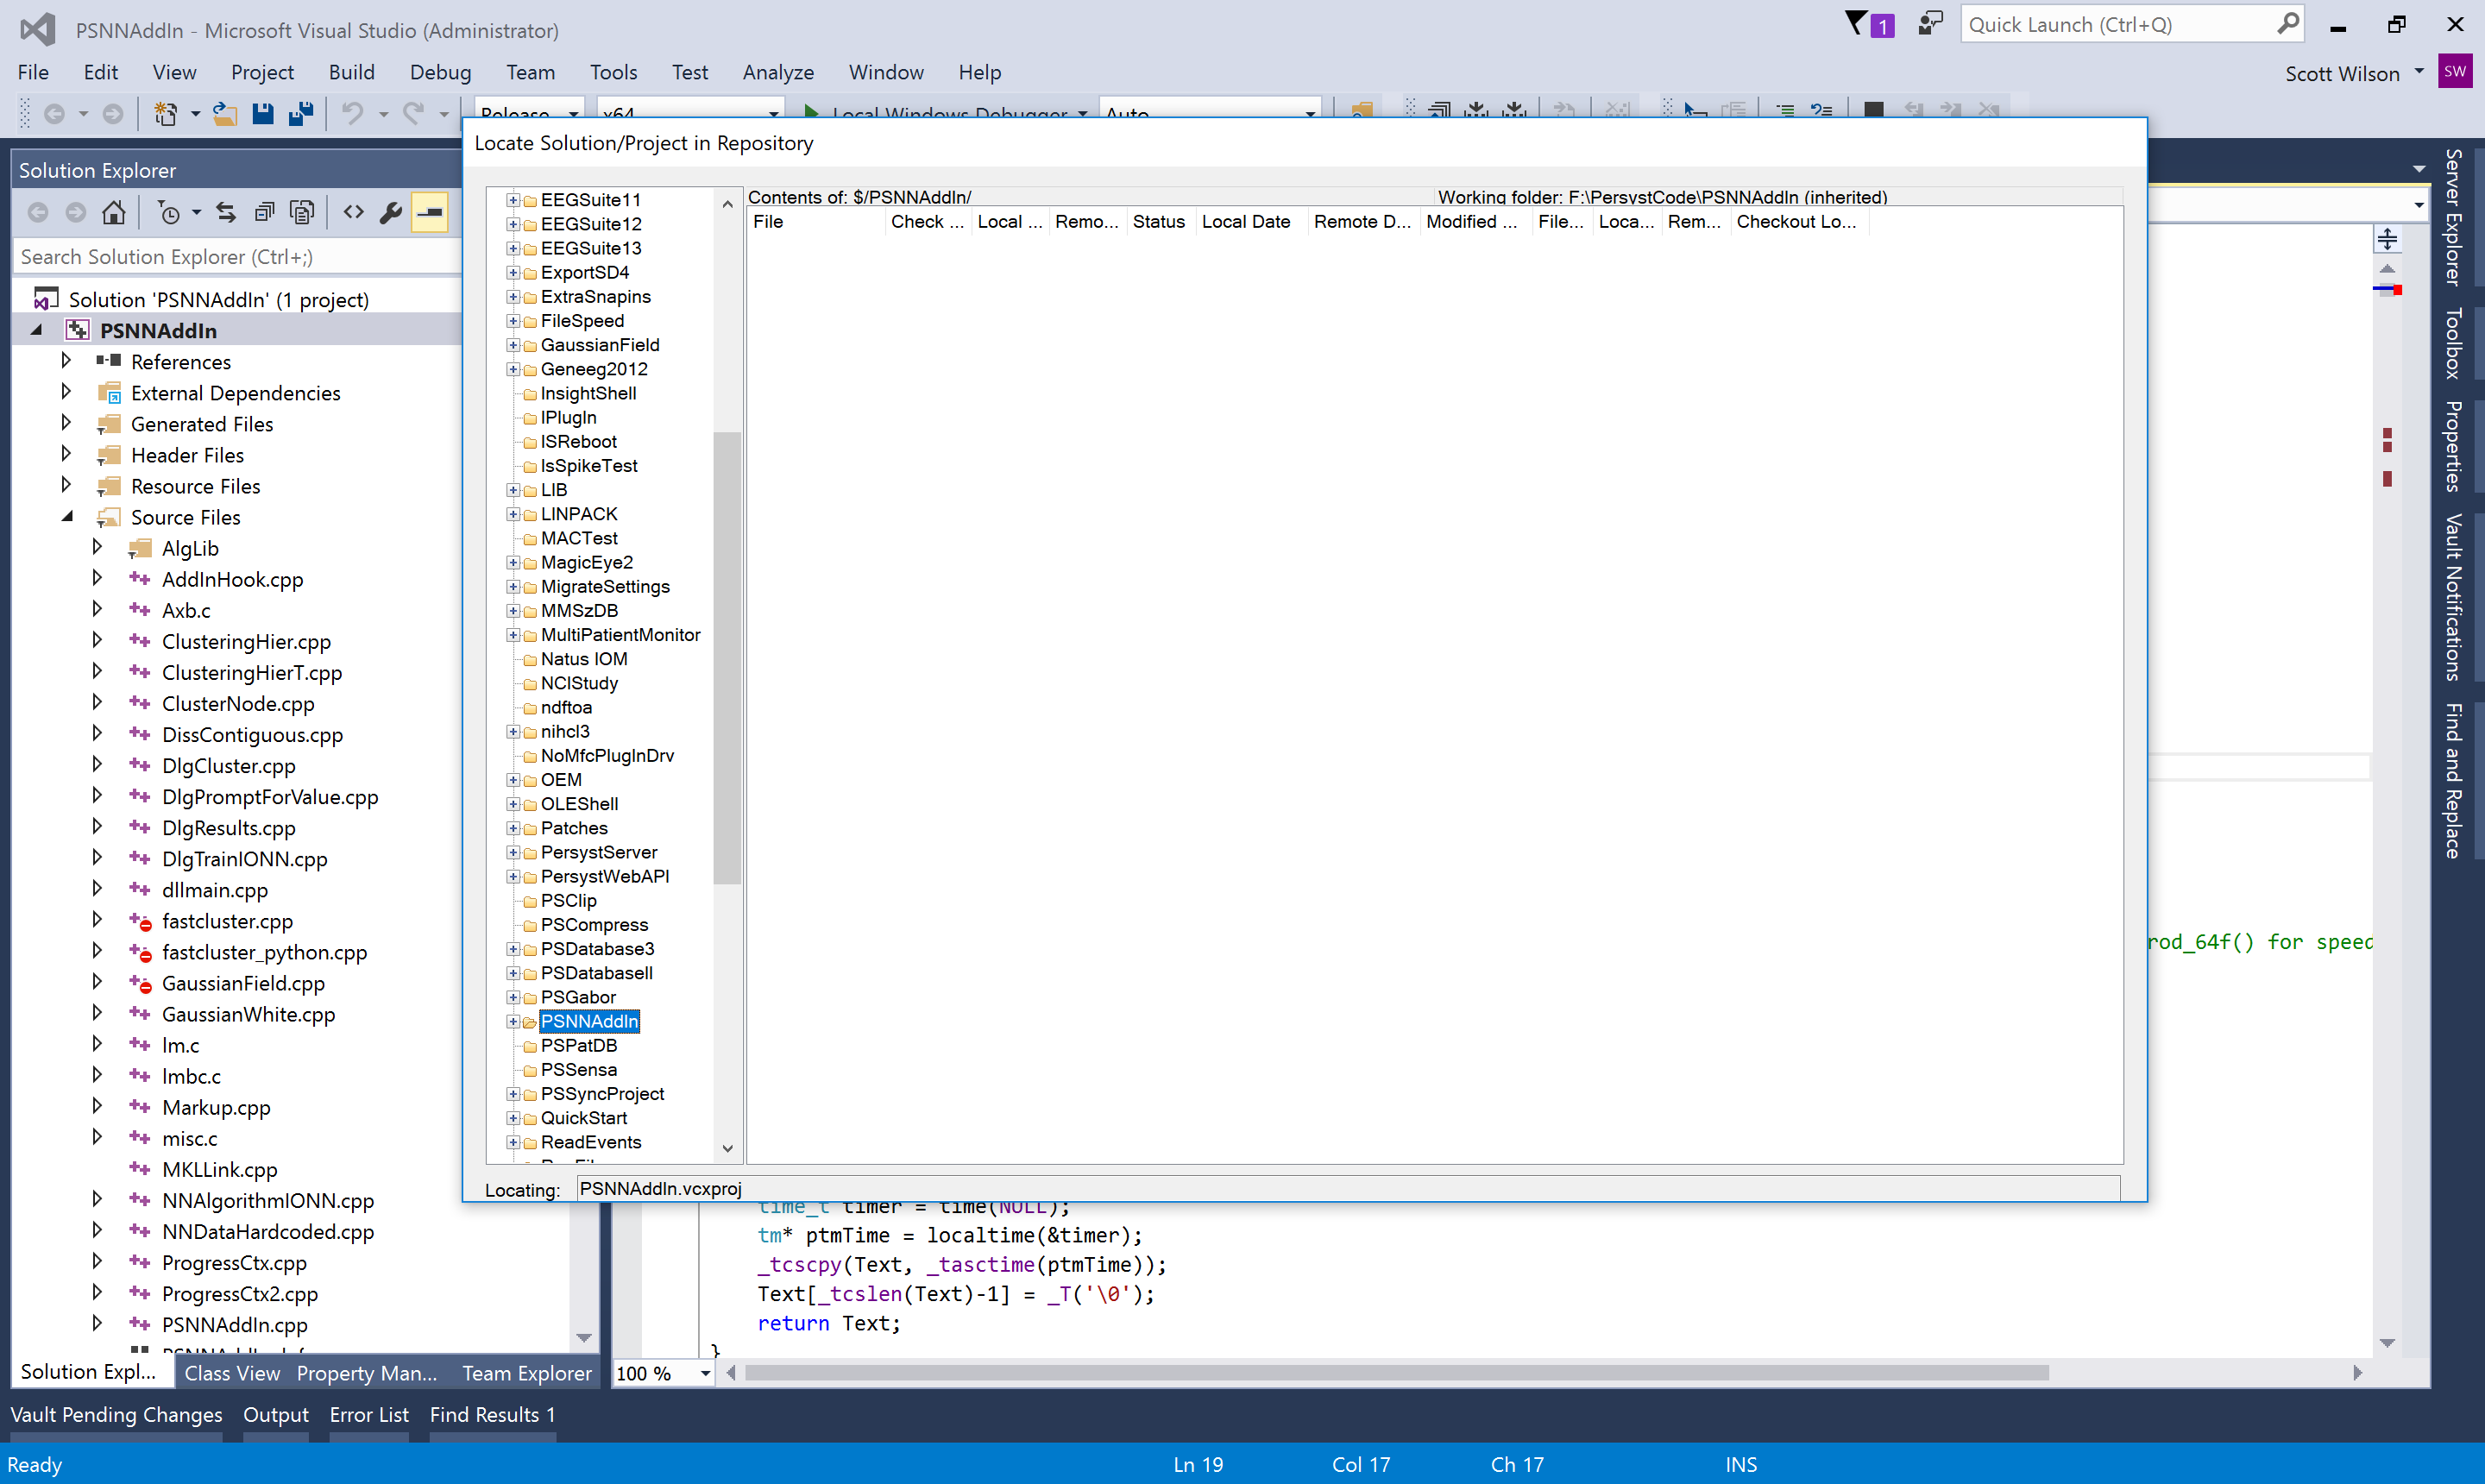Expand the Header Files node
This screenshot has width=2485, height=1484.
(x=66, y=454)
